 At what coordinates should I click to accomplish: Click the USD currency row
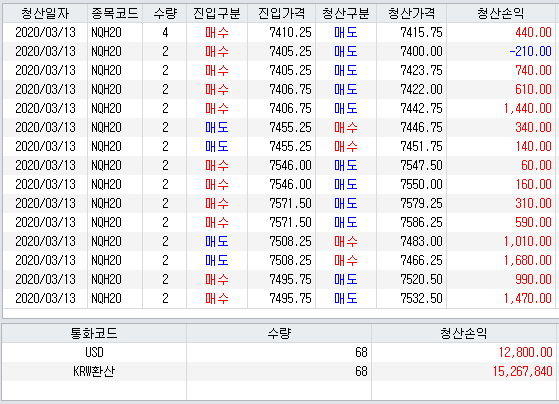pyautogui.click(x=279, y=352)
